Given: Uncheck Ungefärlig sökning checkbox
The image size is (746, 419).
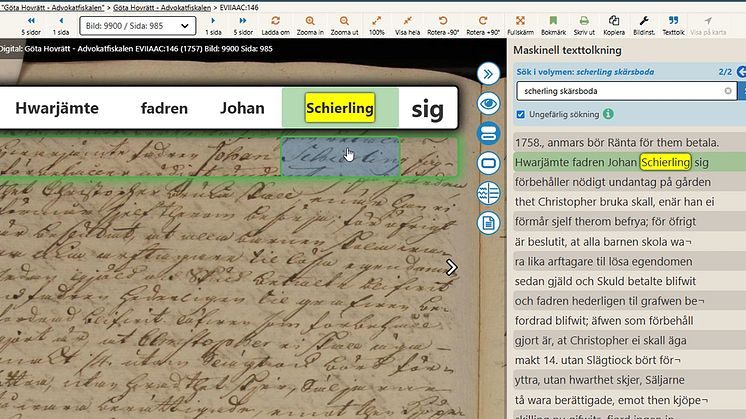Looking at the screenshot, I should click(522, 114).
